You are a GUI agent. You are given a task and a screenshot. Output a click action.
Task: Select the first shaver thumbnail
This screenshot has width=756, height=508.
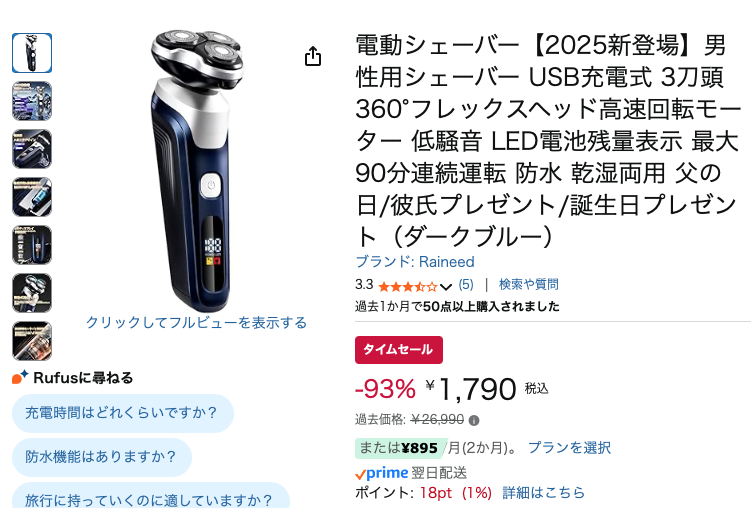point(32,53)
